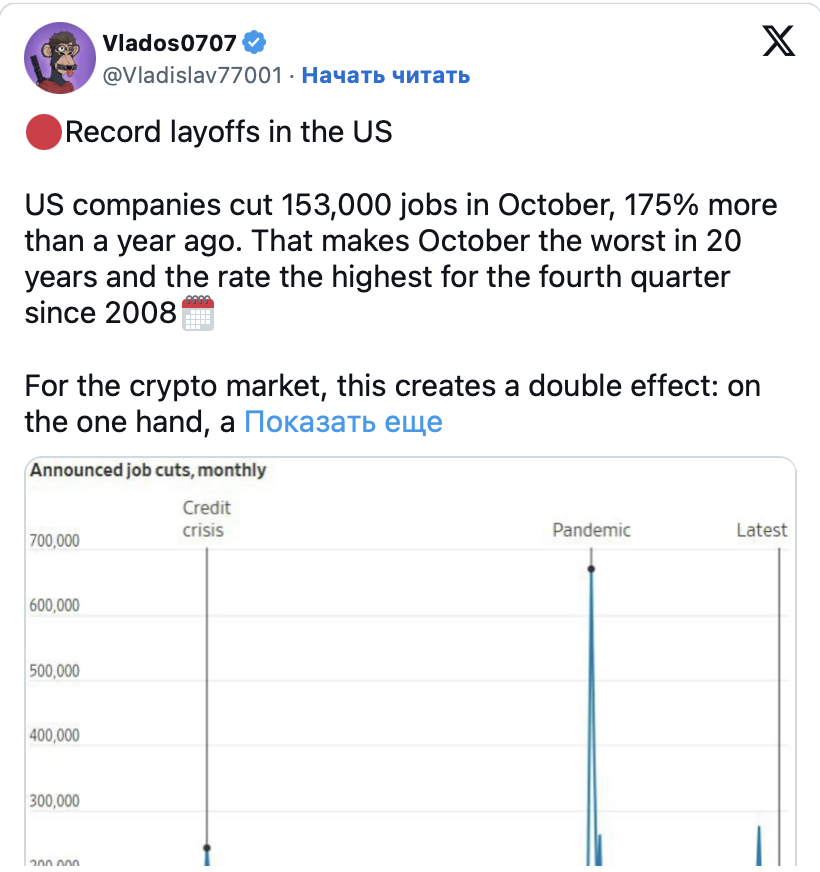Click the red circle emoji
The height and width of the screenshot is (872, 820).
(x=42, y=132)
